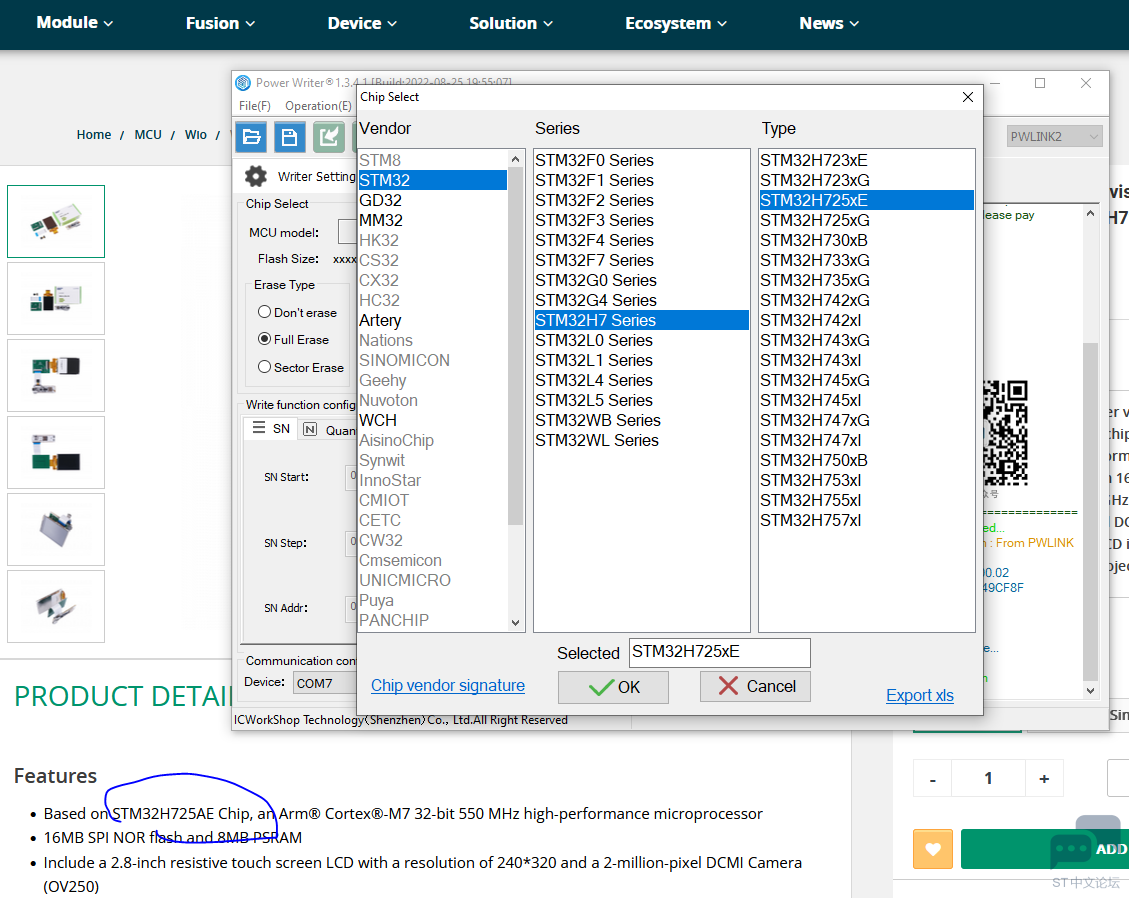This screenshot has height=898, width=1129.
Task: Open Chip vendor signature link
Action: [x=448, y=686]
